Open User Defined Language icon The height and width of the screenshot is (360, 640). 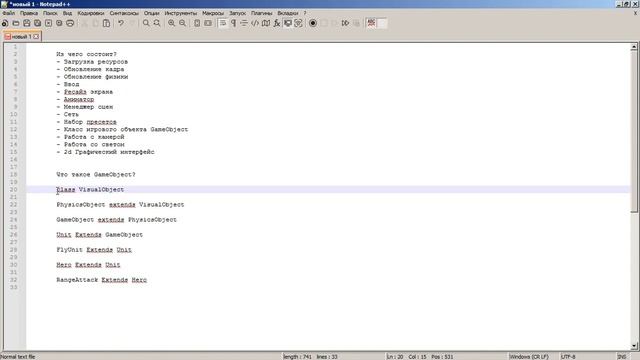pos(255,23)
